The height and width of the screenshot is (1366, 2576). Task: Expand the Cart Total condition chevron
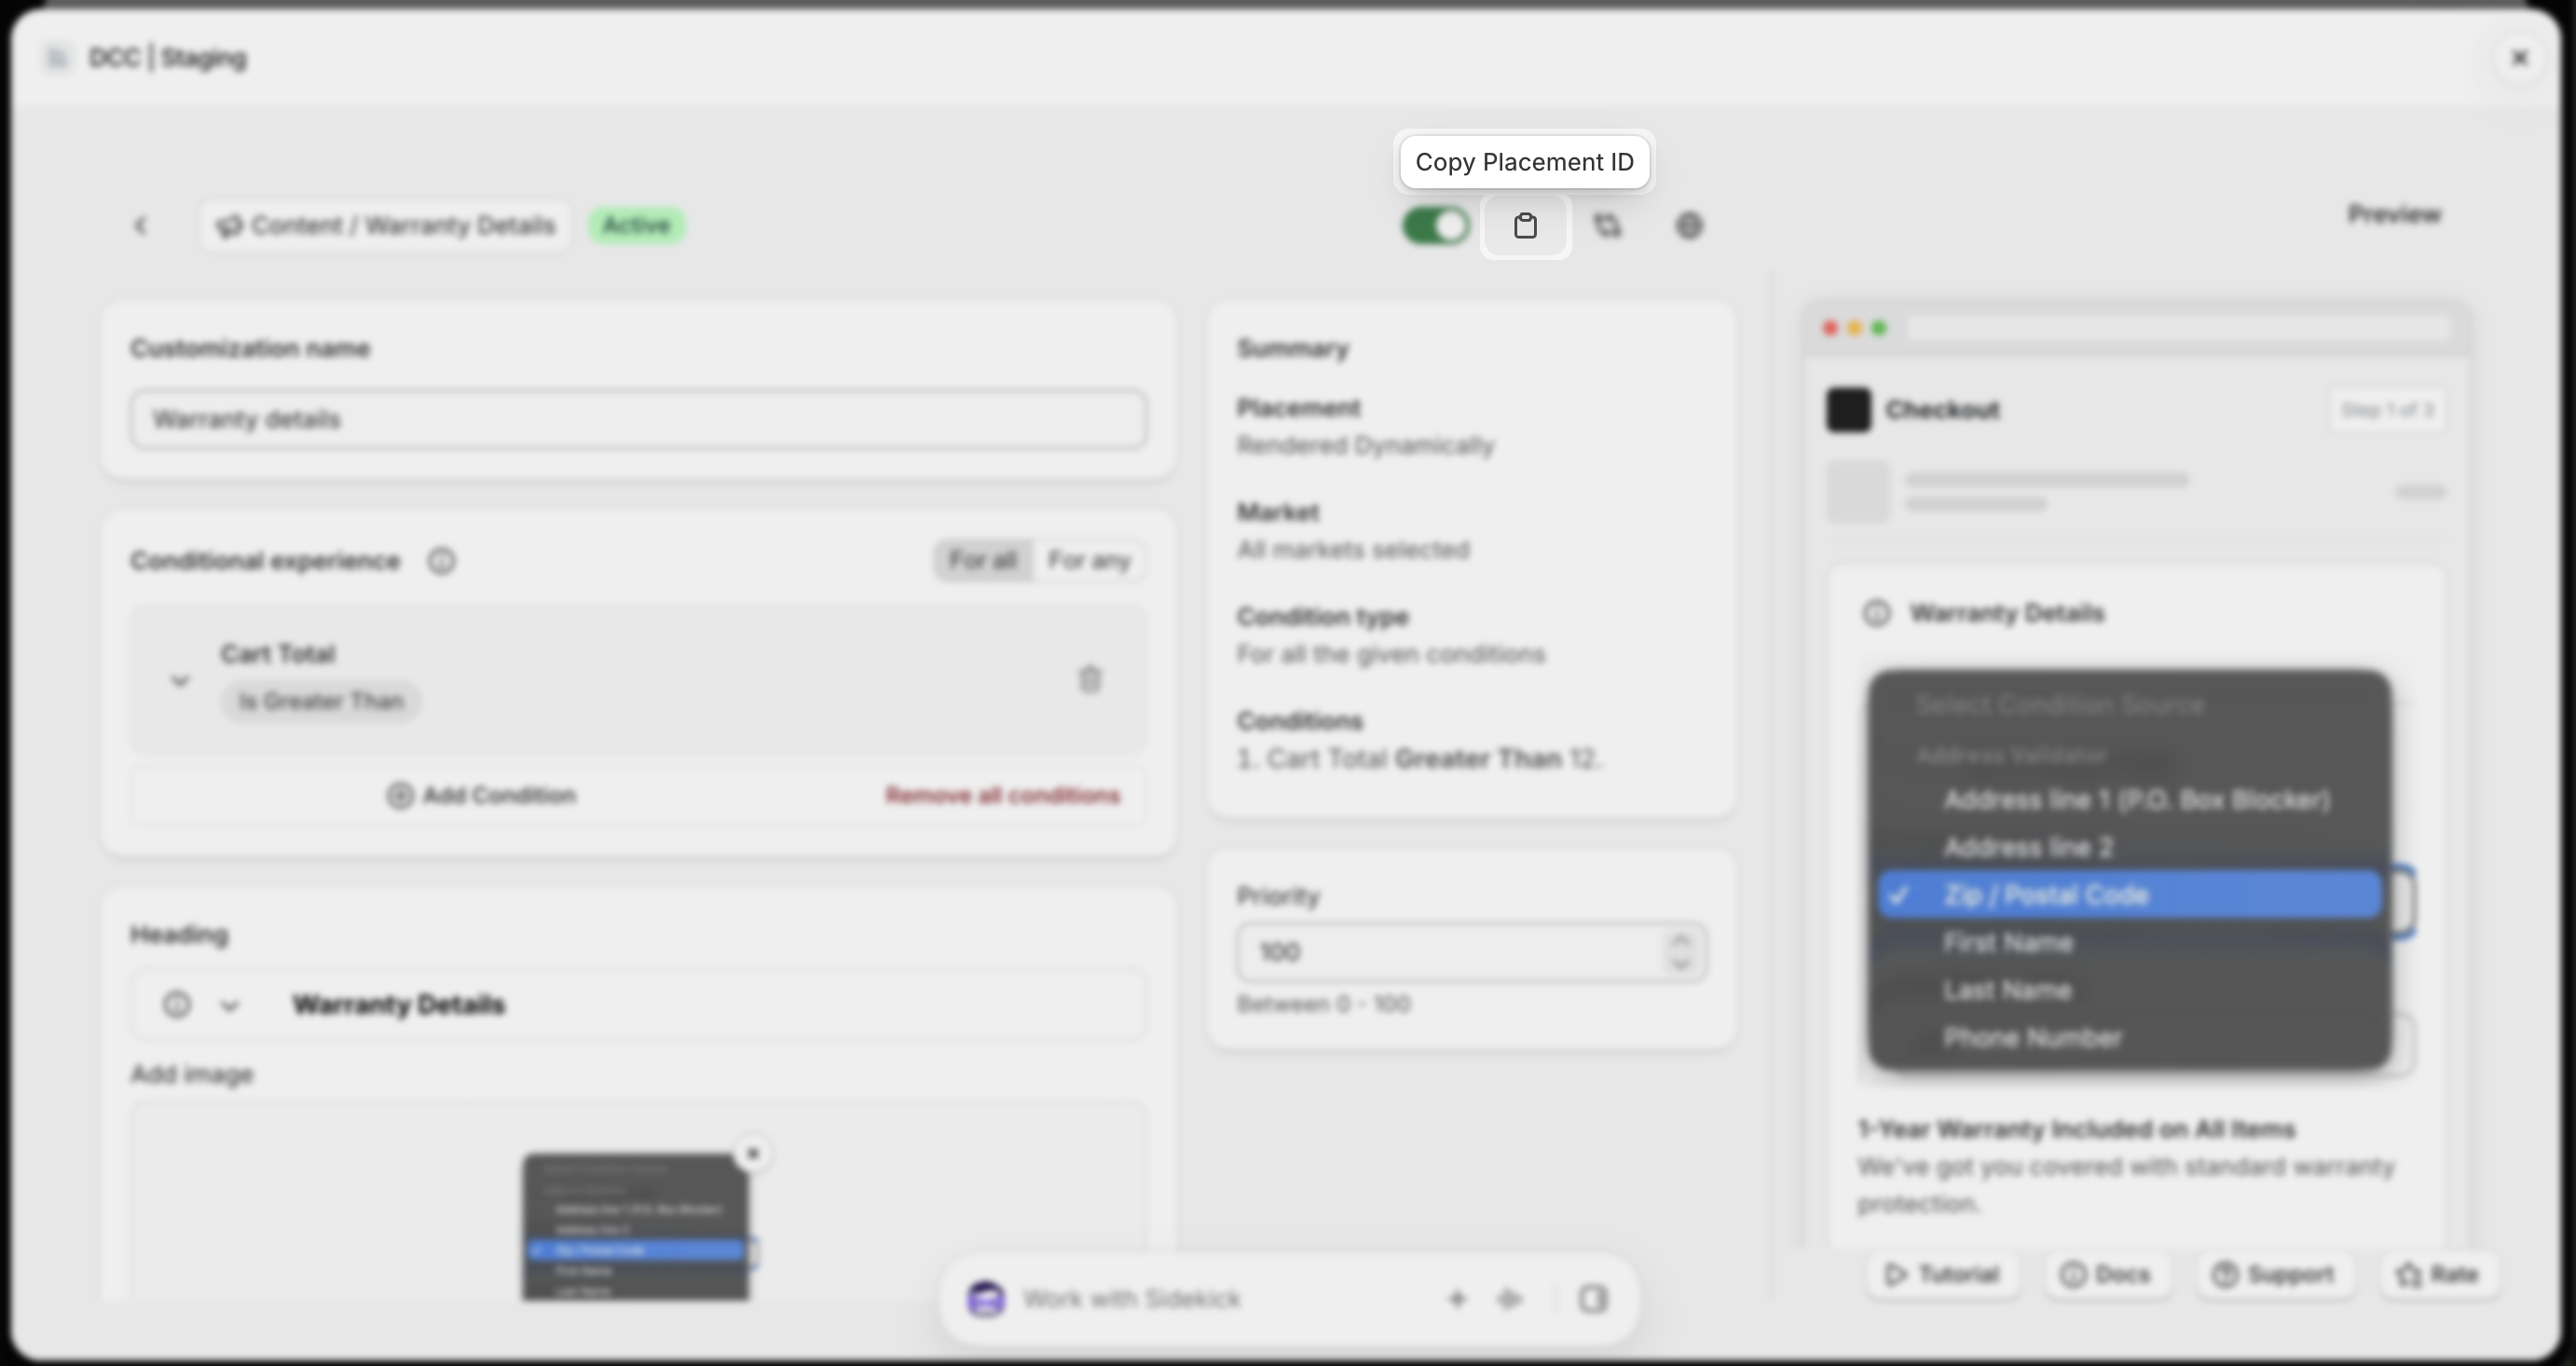[x=180, y=681]
